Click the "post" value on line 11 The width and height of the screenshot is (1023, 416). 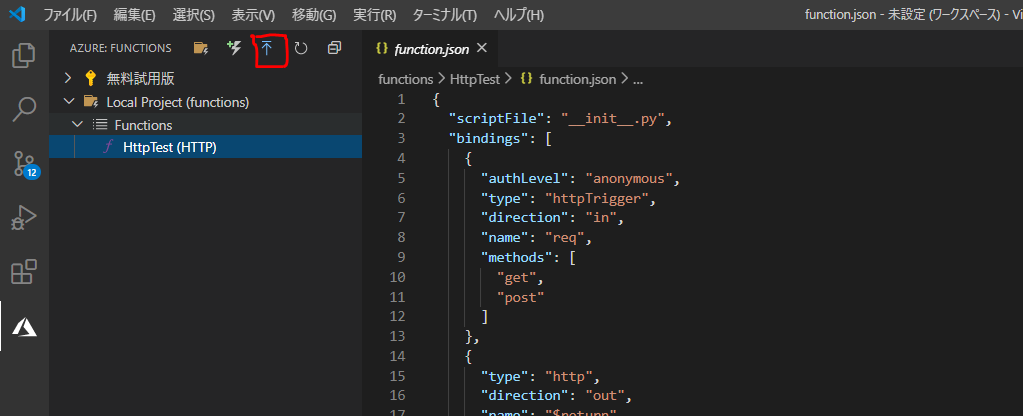[521, 297]
